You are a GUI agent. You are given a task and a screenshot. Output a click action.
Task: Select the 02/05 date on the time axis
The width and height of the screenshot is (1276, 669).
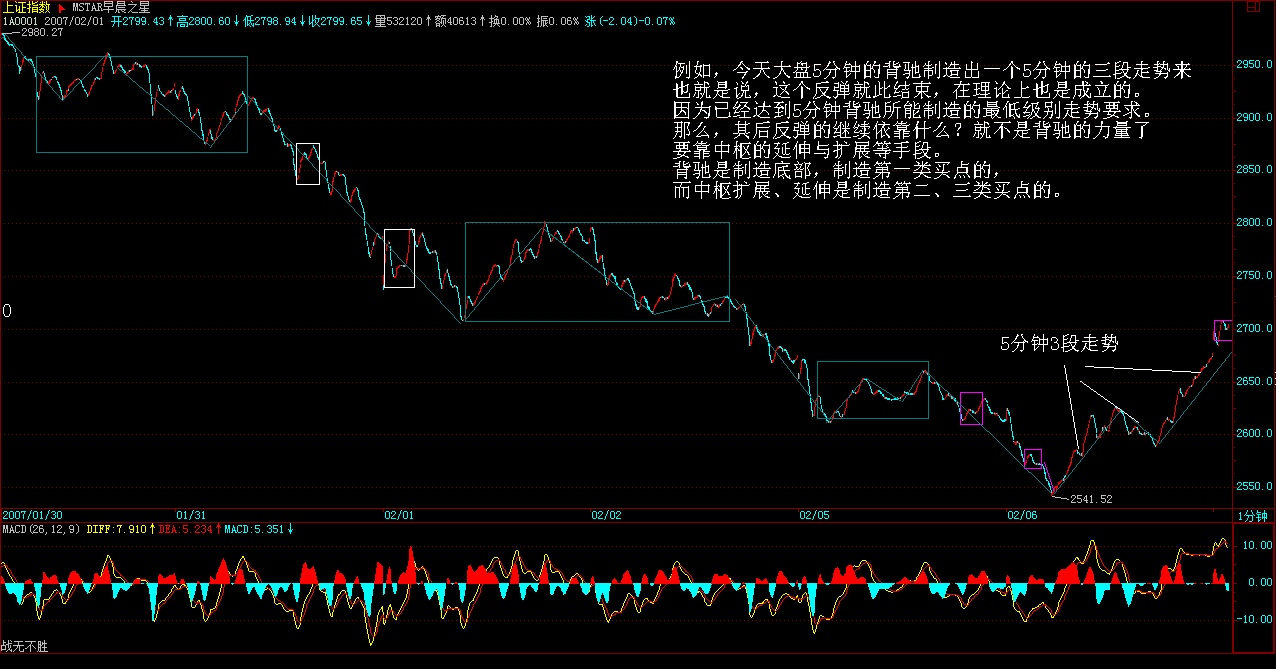click(814, 516)
